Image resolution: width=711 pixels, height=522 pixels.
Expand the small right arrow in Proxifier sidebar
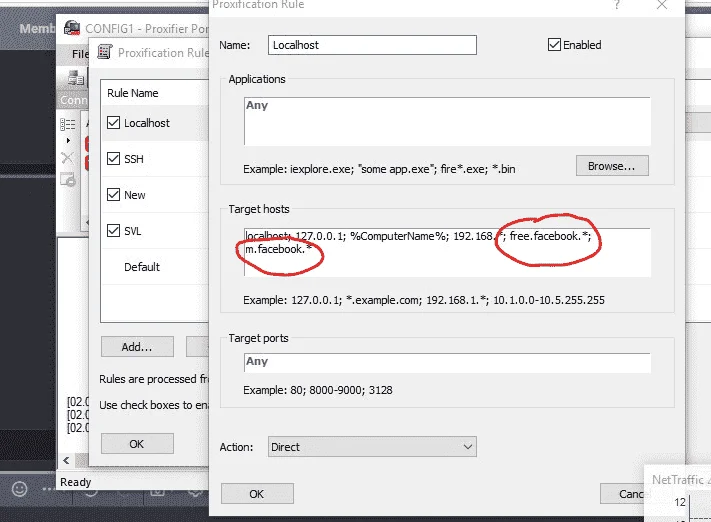pyautogui.click(x=68, y=141)
